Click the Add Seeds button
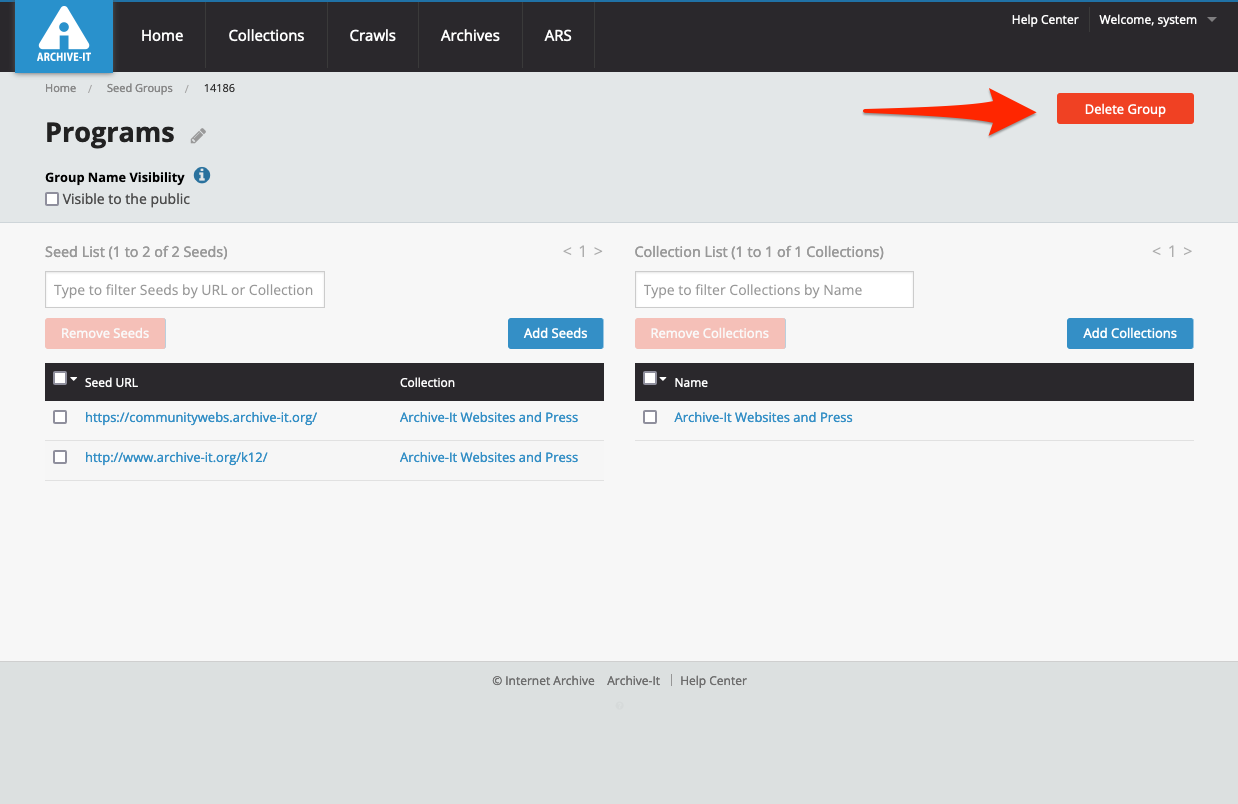 click(x=555, y=333)
